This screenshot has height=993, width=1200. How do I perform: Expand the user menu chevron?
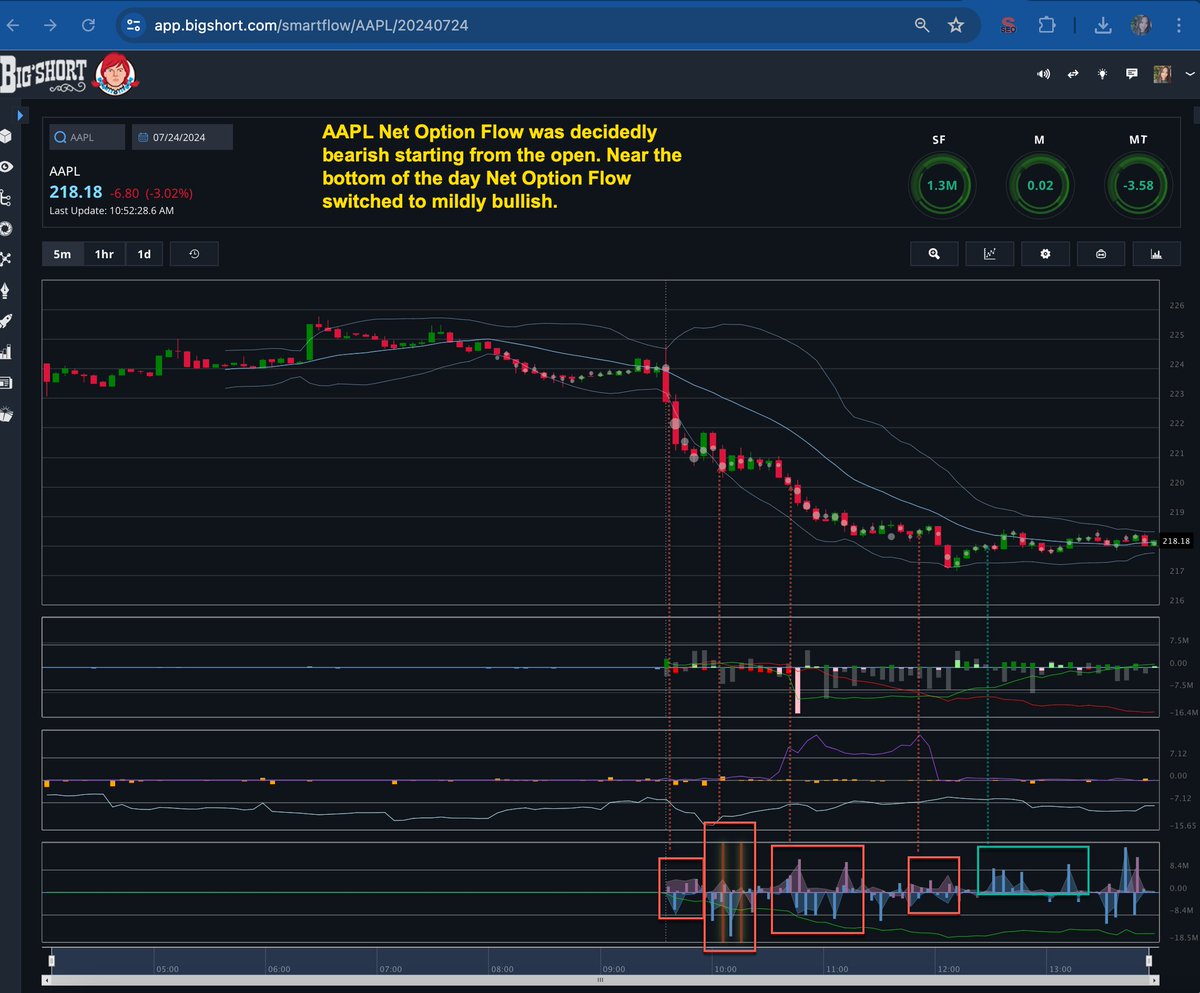tap(1188, 74)
